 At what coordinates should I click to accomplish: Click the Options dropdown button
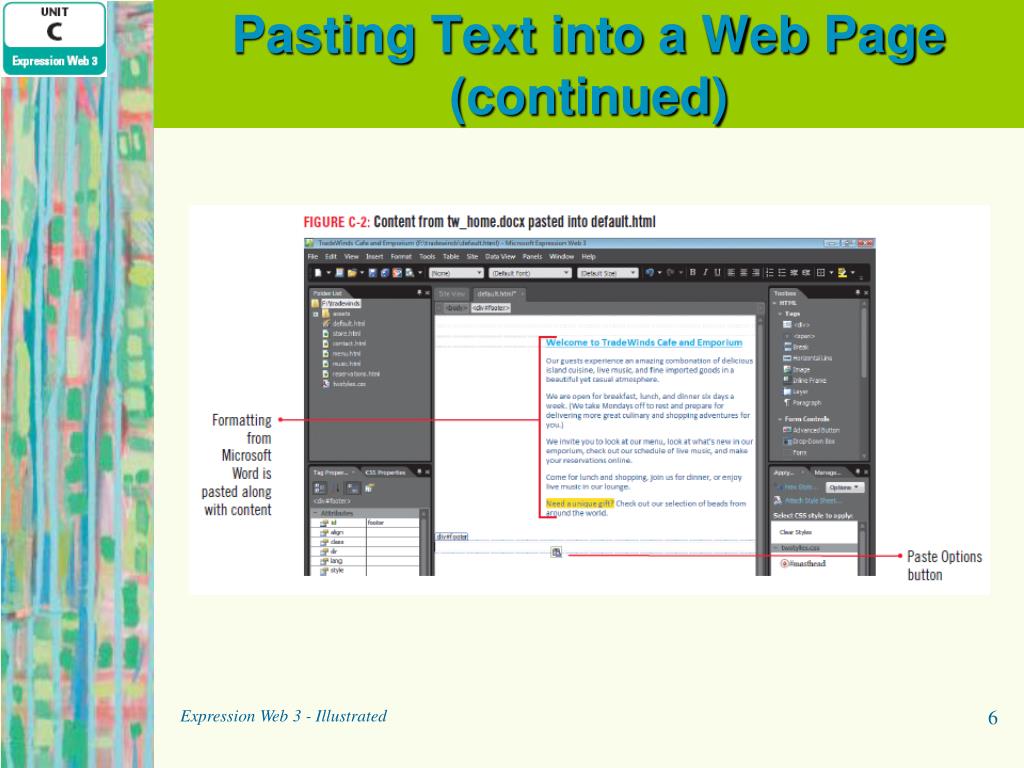point(844,488)
